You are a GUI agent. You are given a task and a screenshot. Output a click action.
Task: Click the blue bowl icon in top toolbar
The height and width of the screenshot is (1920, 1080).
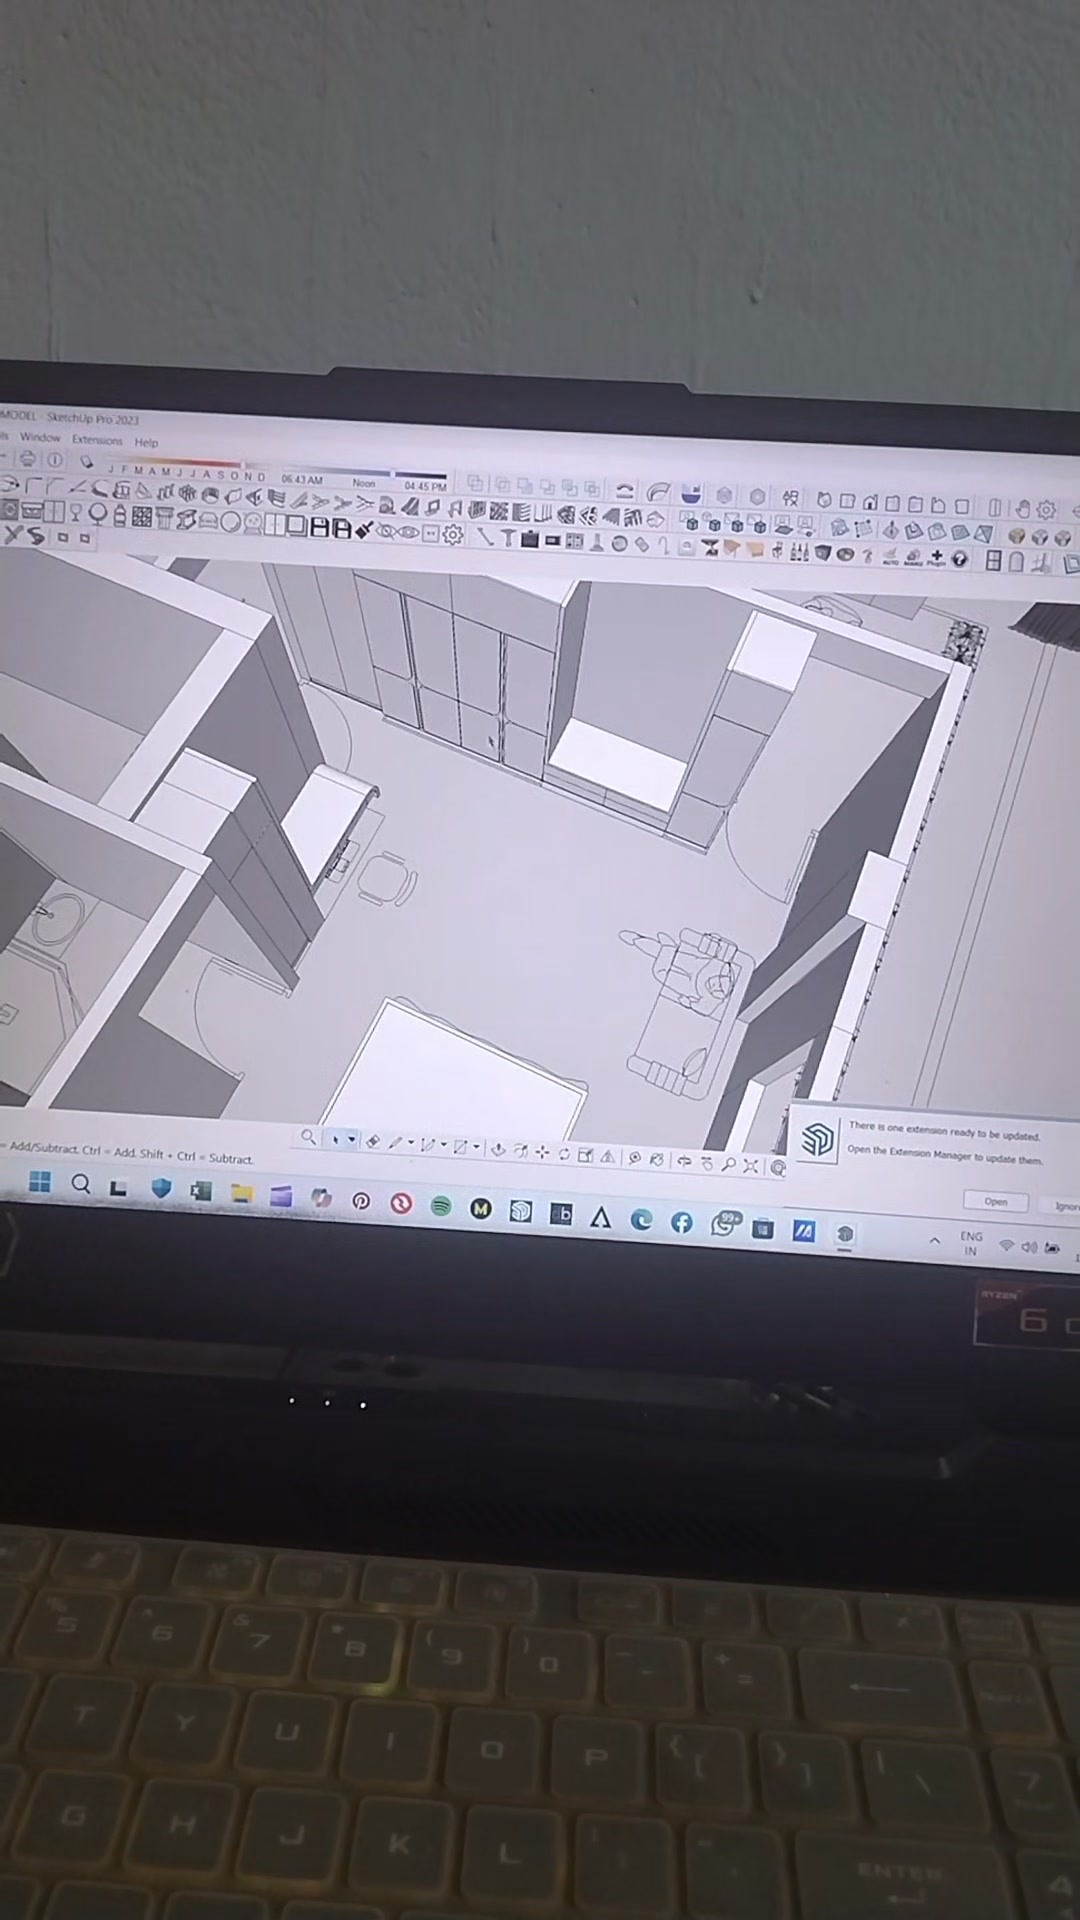tap(690, 495)
